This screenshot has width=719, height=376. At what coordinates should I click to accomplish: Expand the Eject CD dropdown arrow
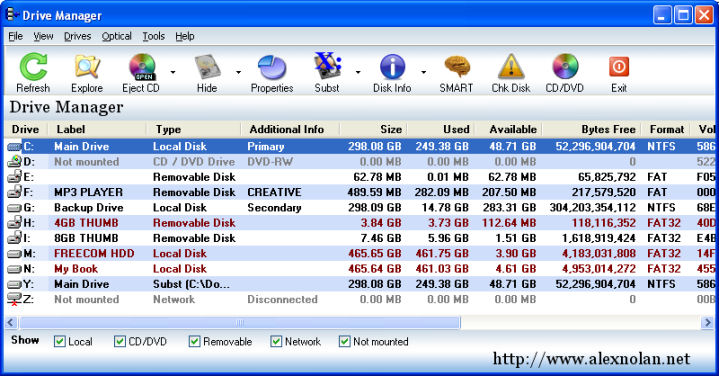click(x=173, y=72)
